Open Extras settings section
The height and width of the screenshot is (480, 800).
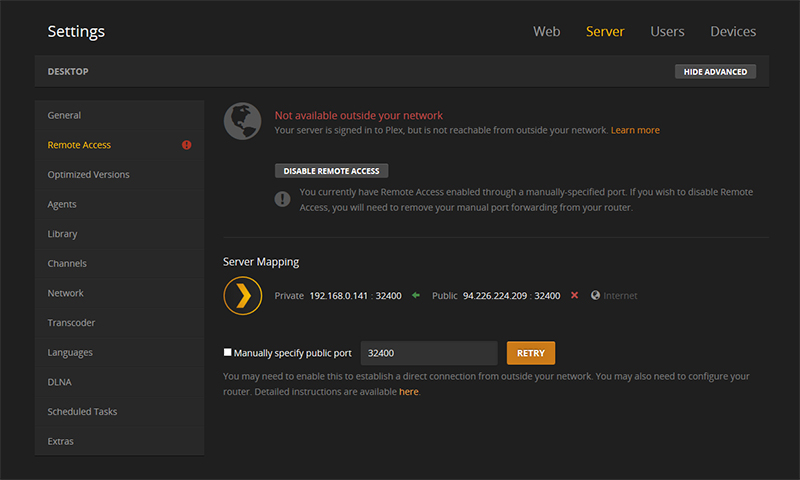119,441
